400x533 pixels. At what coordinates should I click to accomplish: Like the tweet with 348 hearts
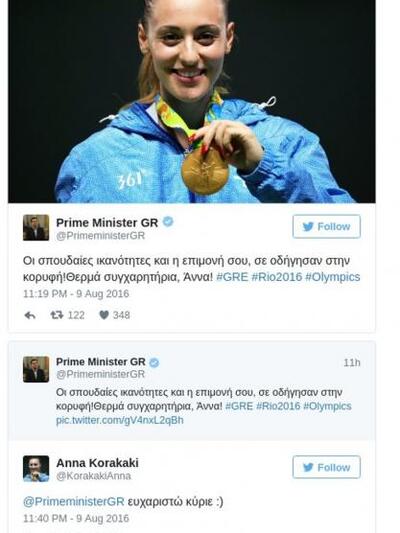pos(104,315)
